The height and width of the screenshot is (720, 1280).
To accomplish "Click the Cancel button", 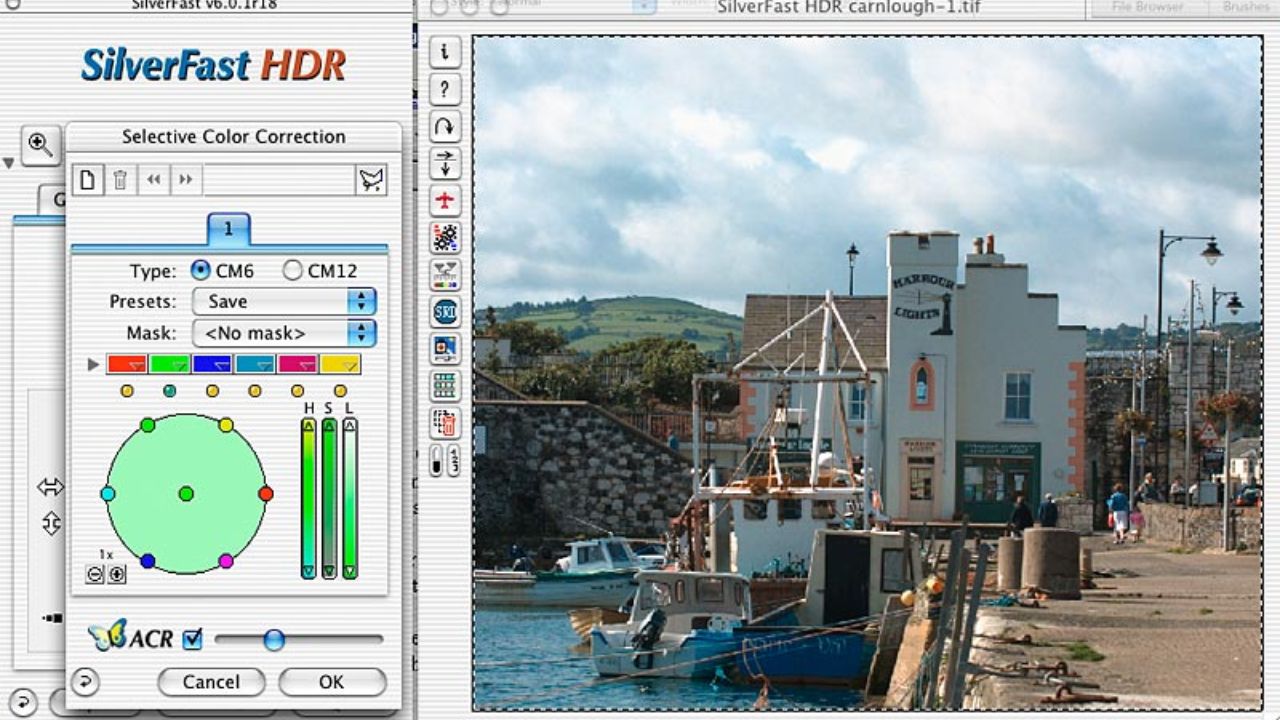I will coord(211,682).
